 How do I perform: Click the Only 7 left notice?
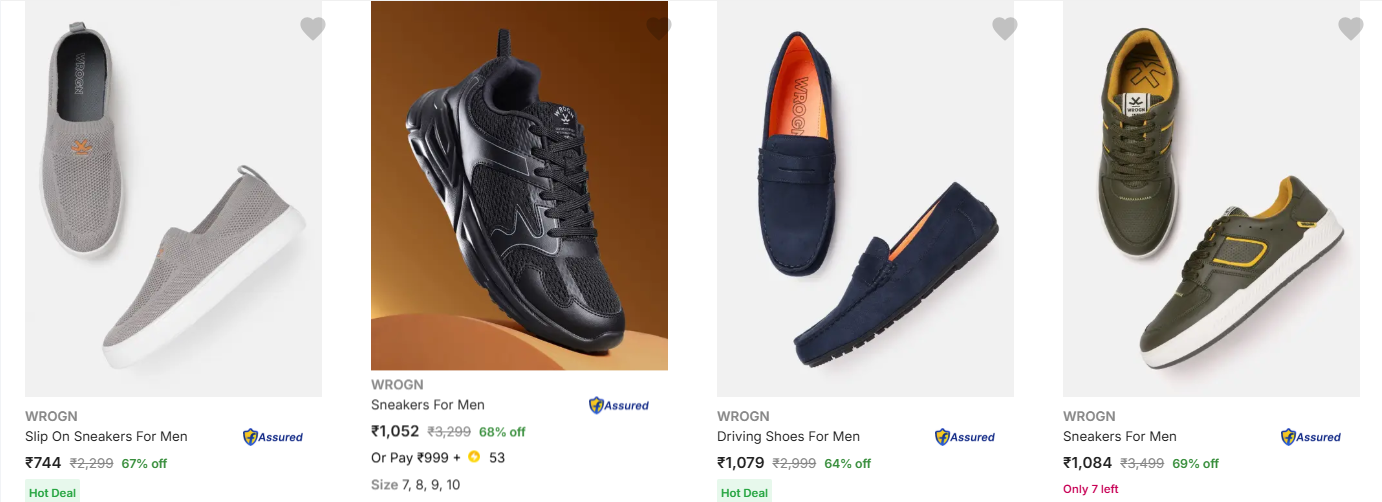coord(1090,489)
